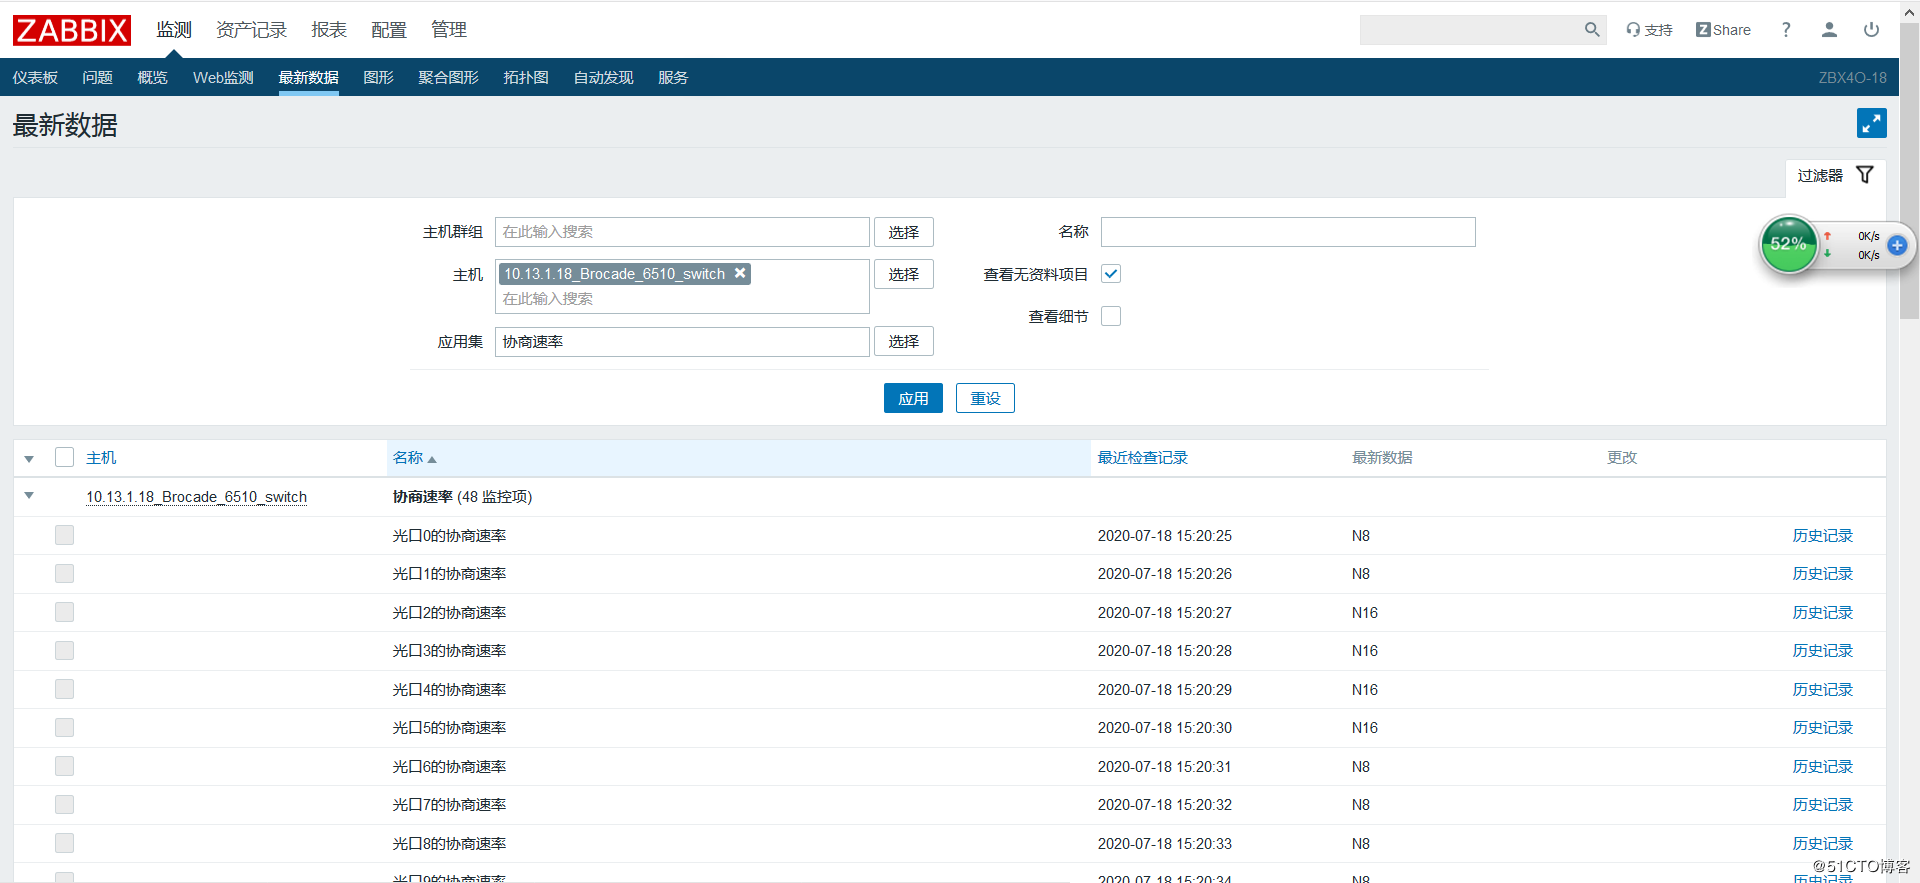Viewport: 1920px width, 883px height.
Task: Click the power sign-out icon
Action: click(x=1871, y=30)
